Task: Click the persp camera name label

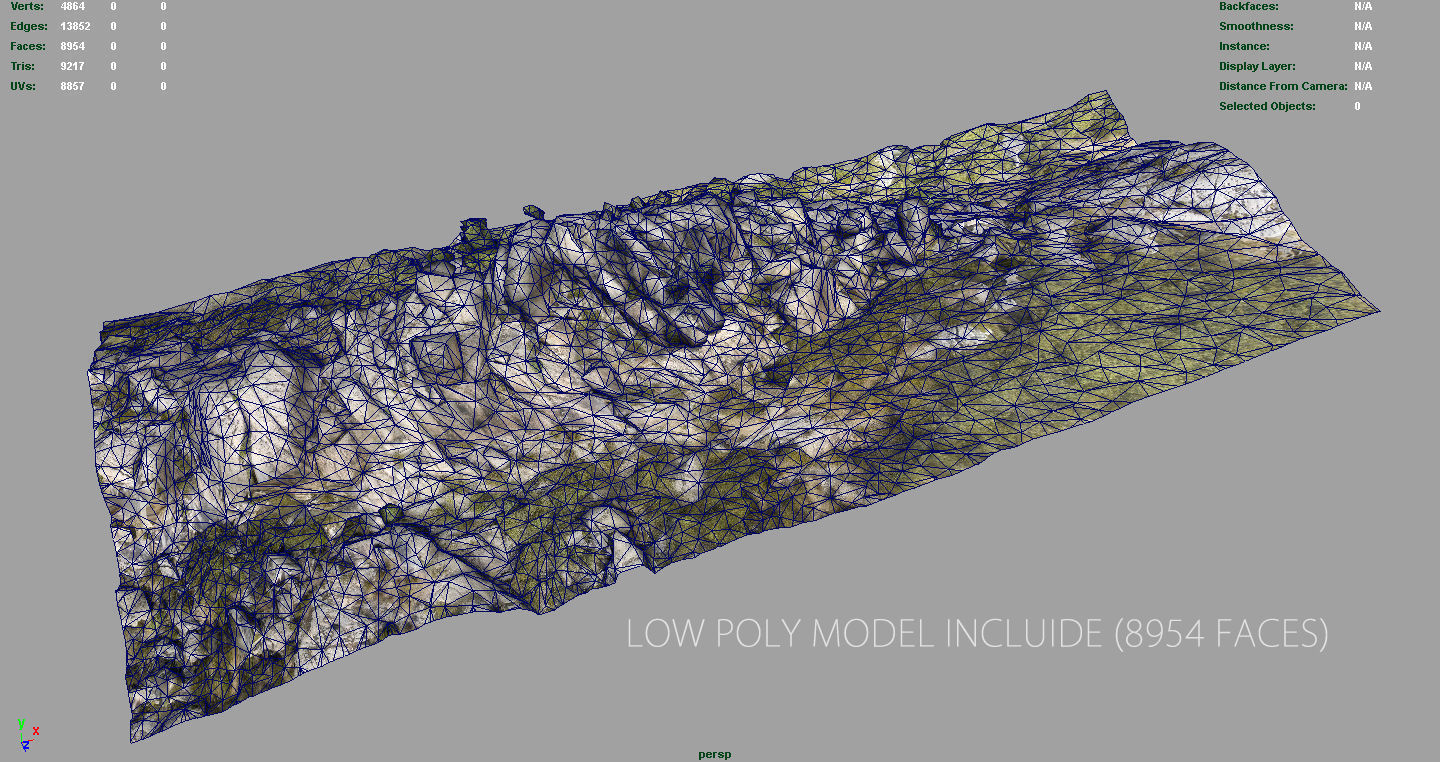Action: (714, 754)
